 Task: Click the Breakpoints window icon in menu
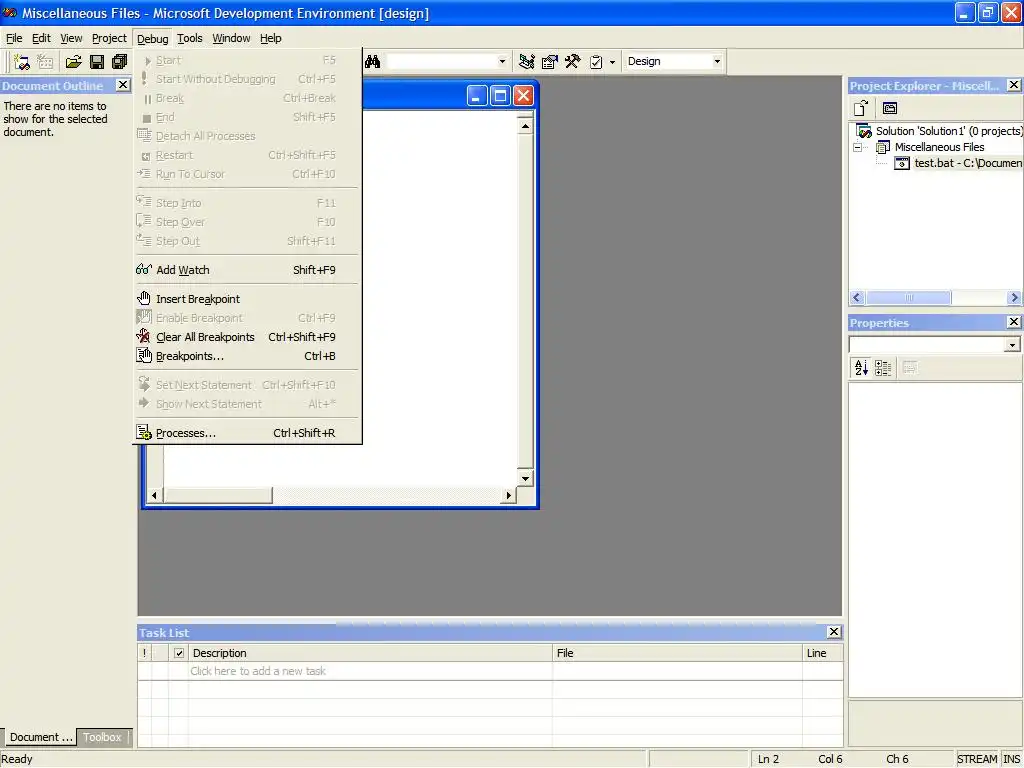pos(144,355)
